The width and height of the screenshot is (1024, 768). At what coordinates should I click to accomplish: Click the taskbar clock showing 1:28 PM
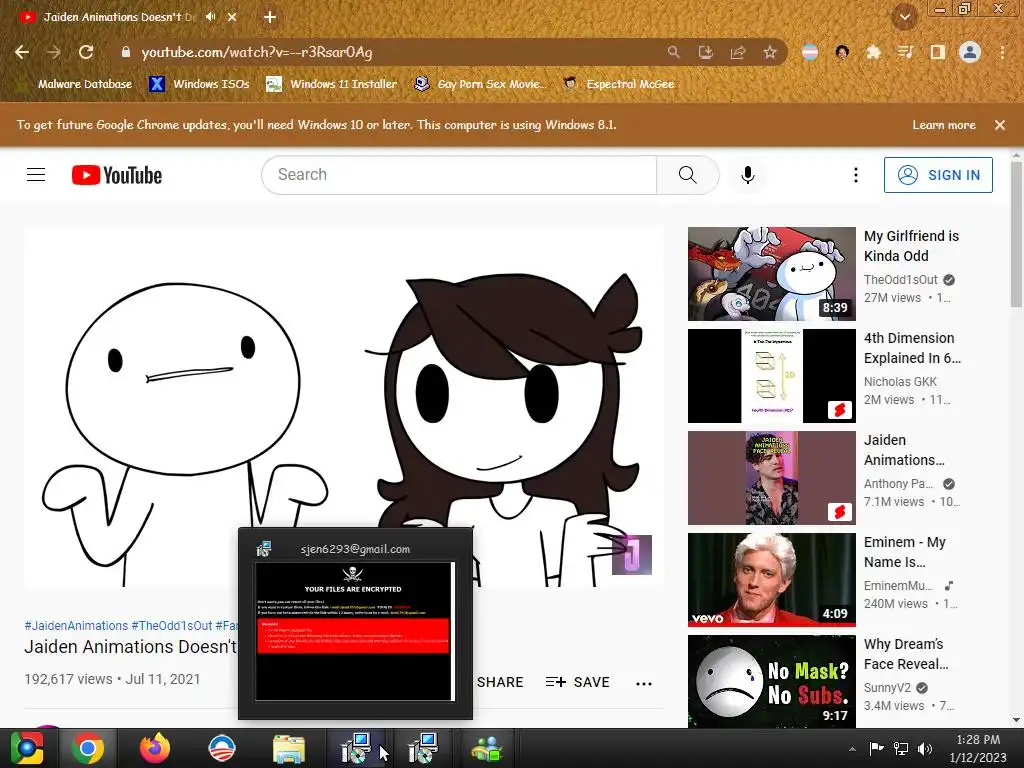coord(978,748)
